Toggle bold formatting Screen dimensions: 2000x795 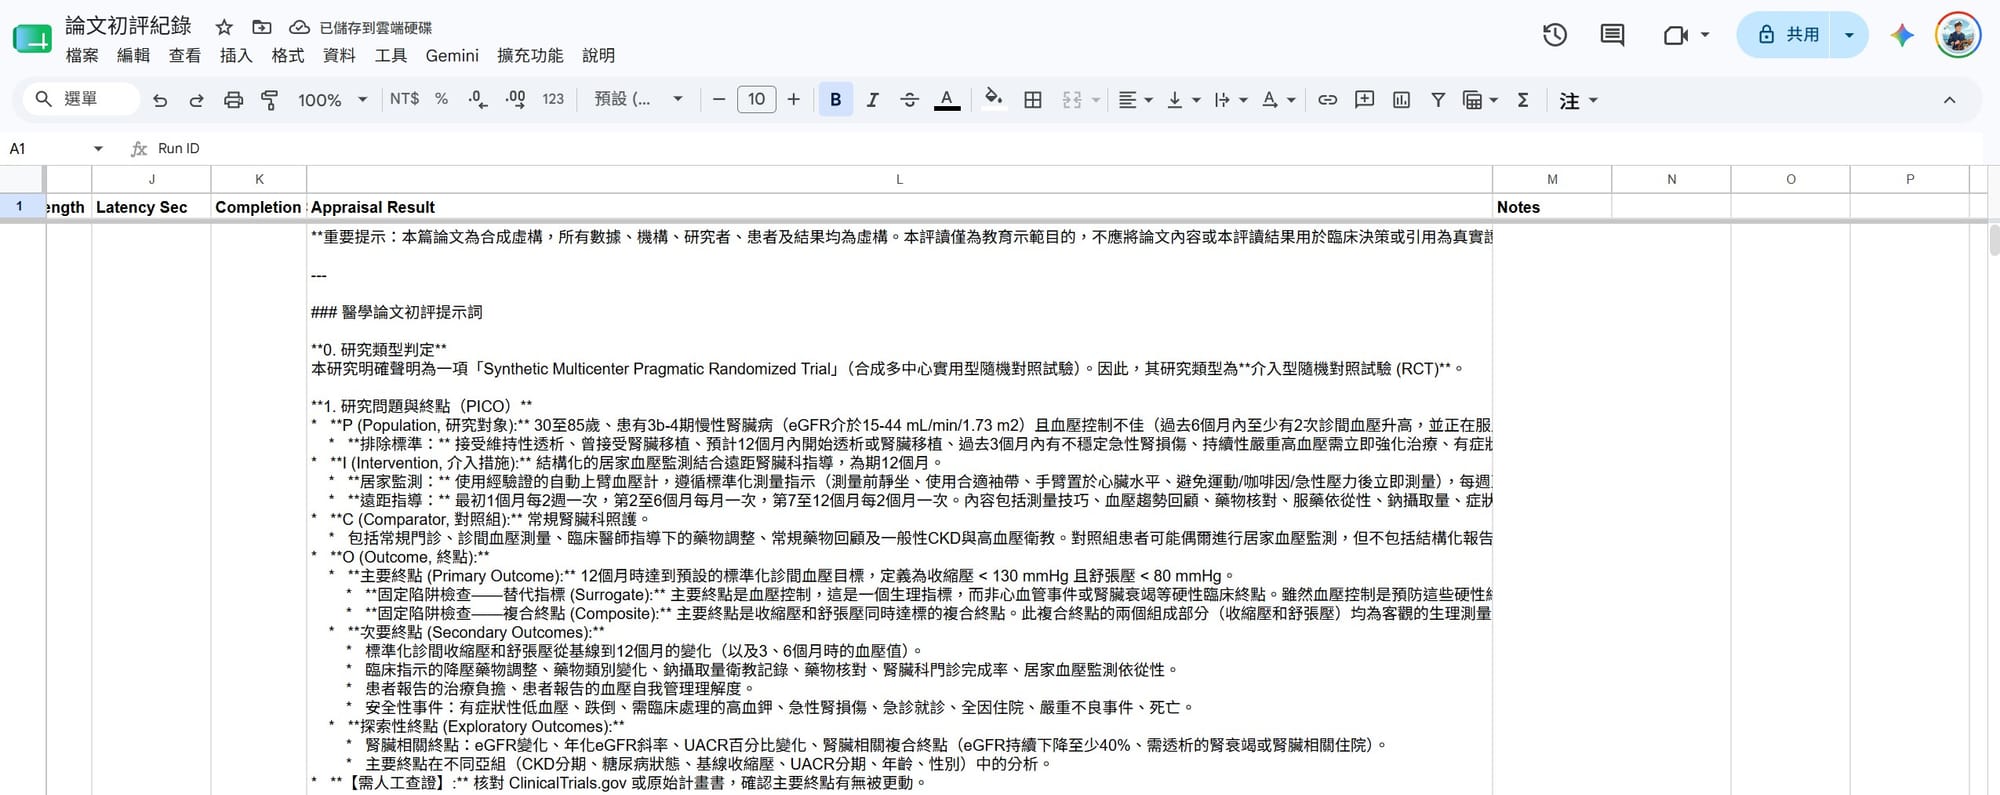(x=835, y=99)
